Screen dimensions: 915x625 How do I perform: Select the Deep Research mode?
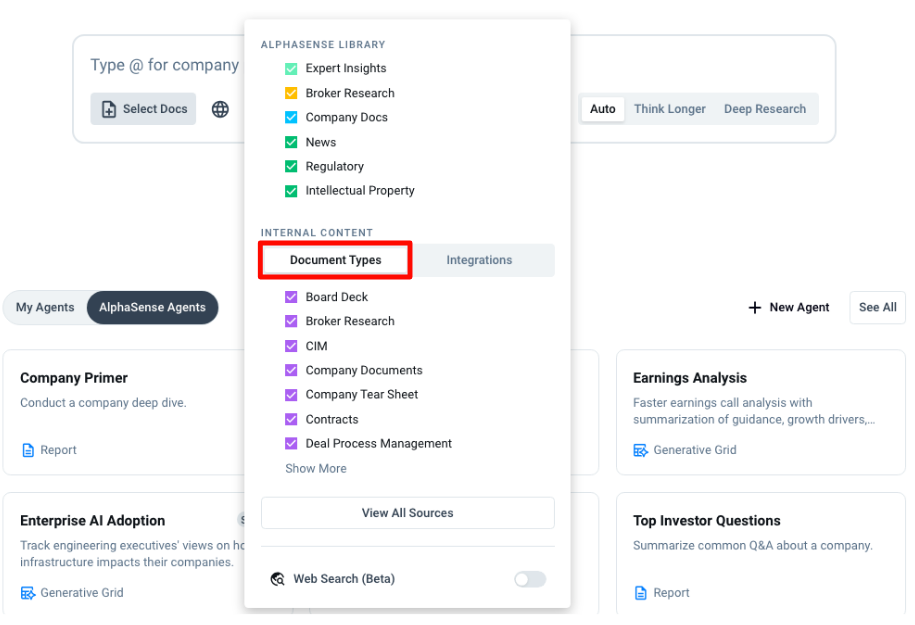coord(764,109)
